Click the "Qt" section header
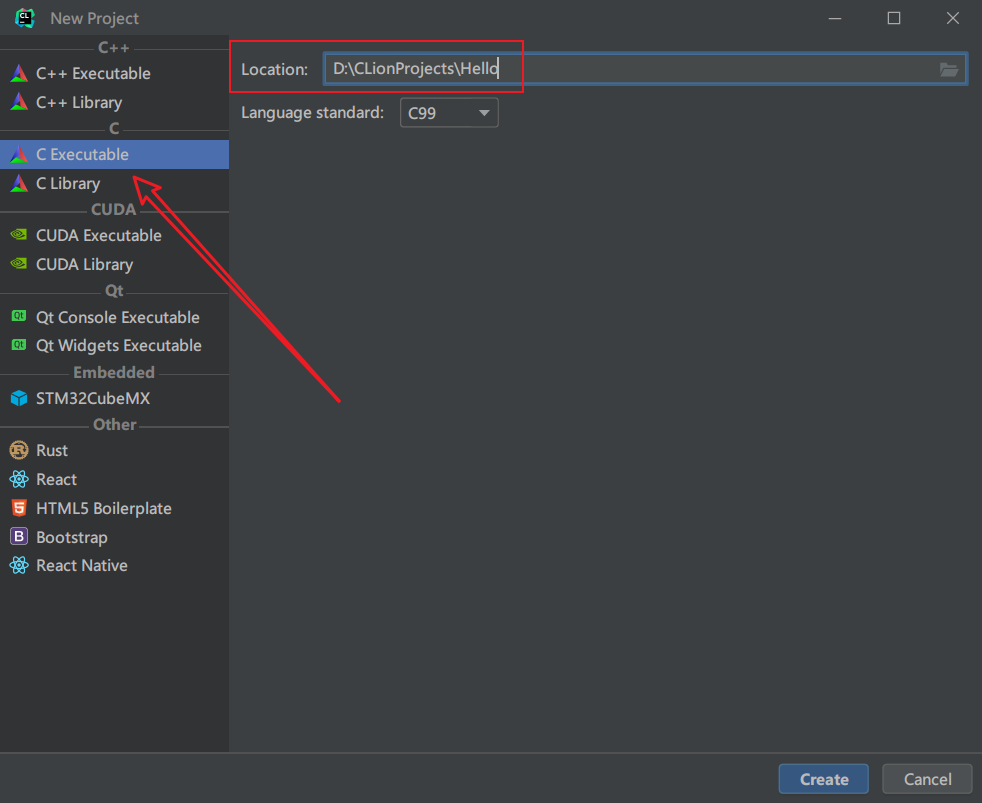Viewport: 982px width, 803px height. 114,291
